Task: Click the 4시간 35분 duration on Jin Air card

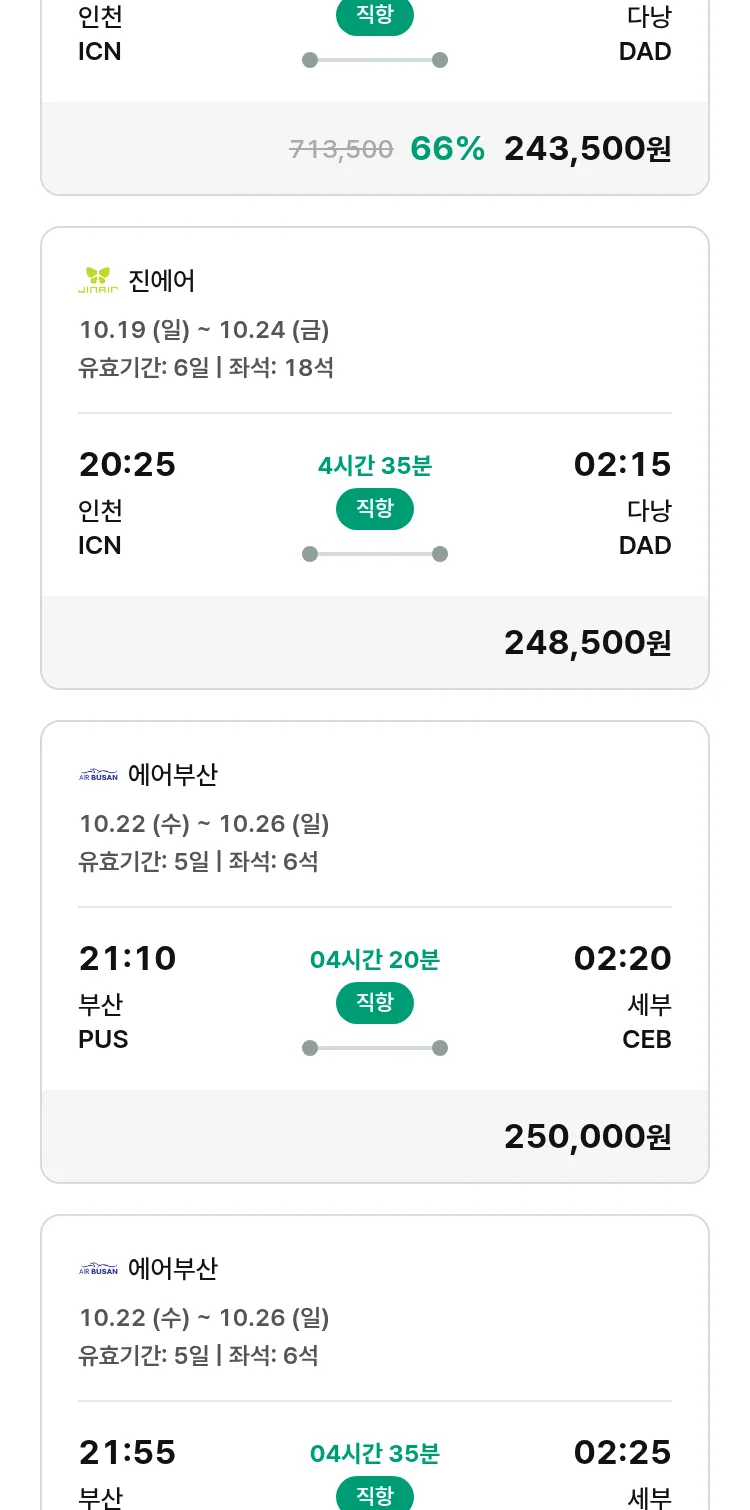Action: [x=375, y=466]
